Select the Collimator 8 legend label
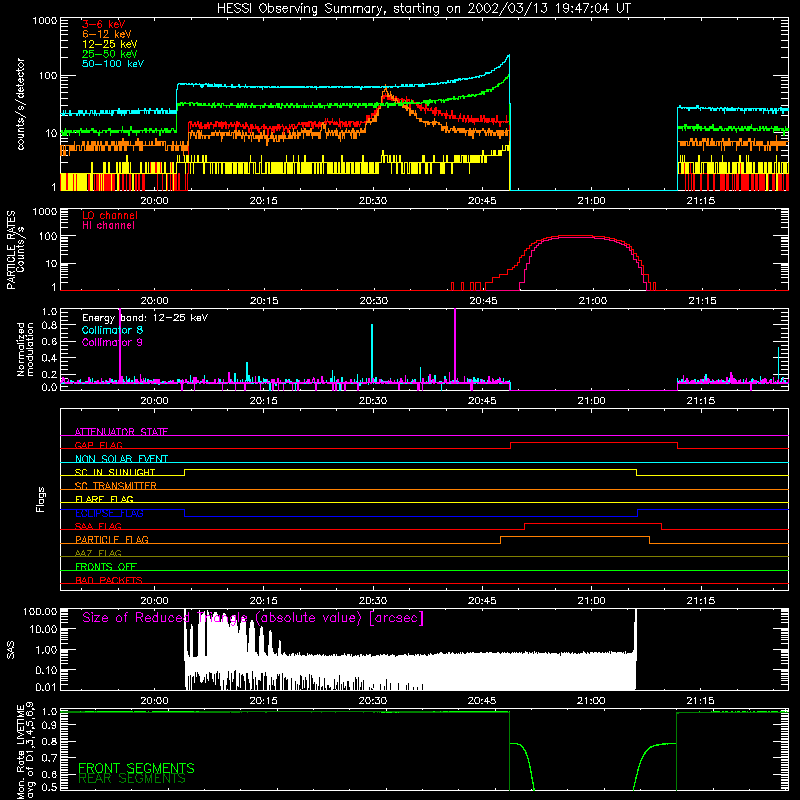The image size is (800, 800). (112, 330)
